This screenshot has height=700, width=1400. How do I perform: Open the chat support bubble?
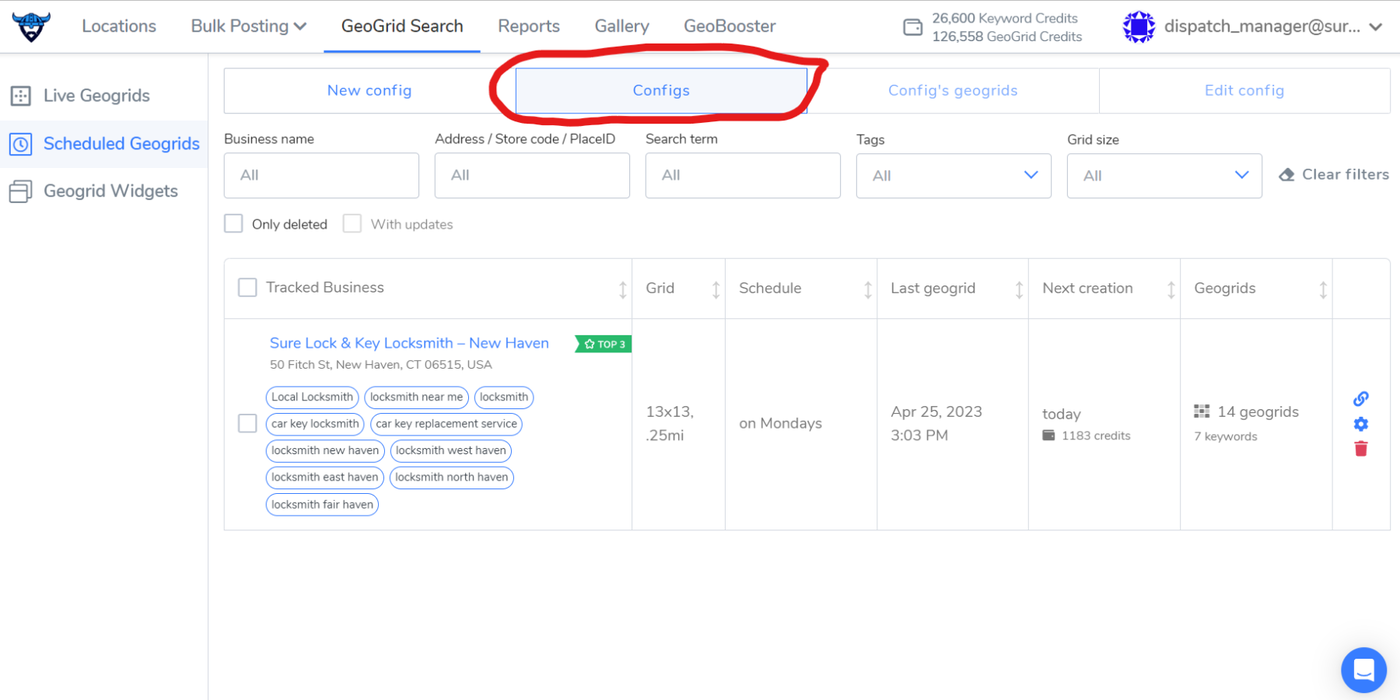pyautogui.click(x=1363, y=671)
